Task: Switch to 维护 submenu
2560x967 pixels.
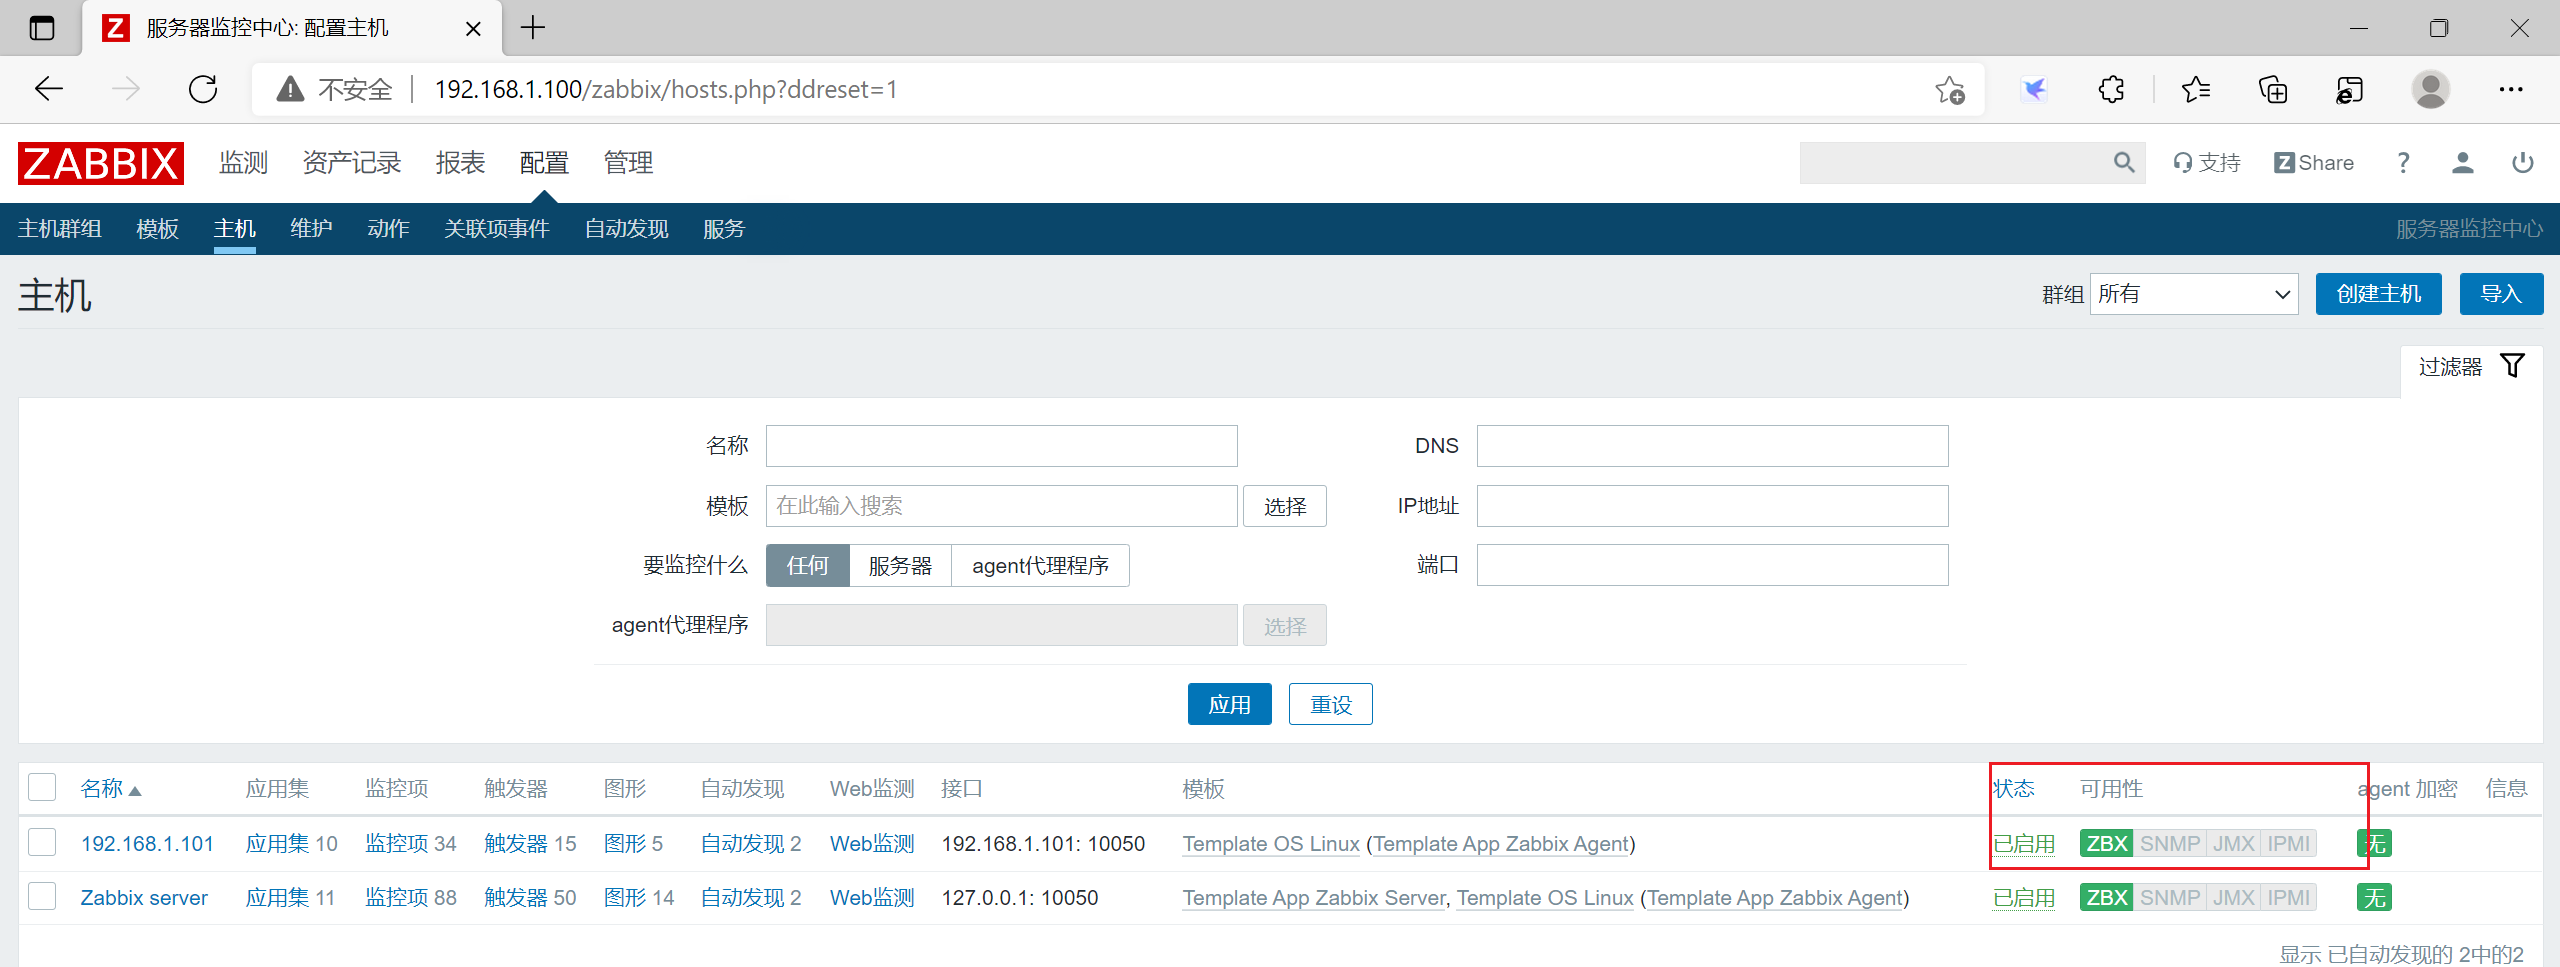Action: pyautogui.click(x=311, y=229)
